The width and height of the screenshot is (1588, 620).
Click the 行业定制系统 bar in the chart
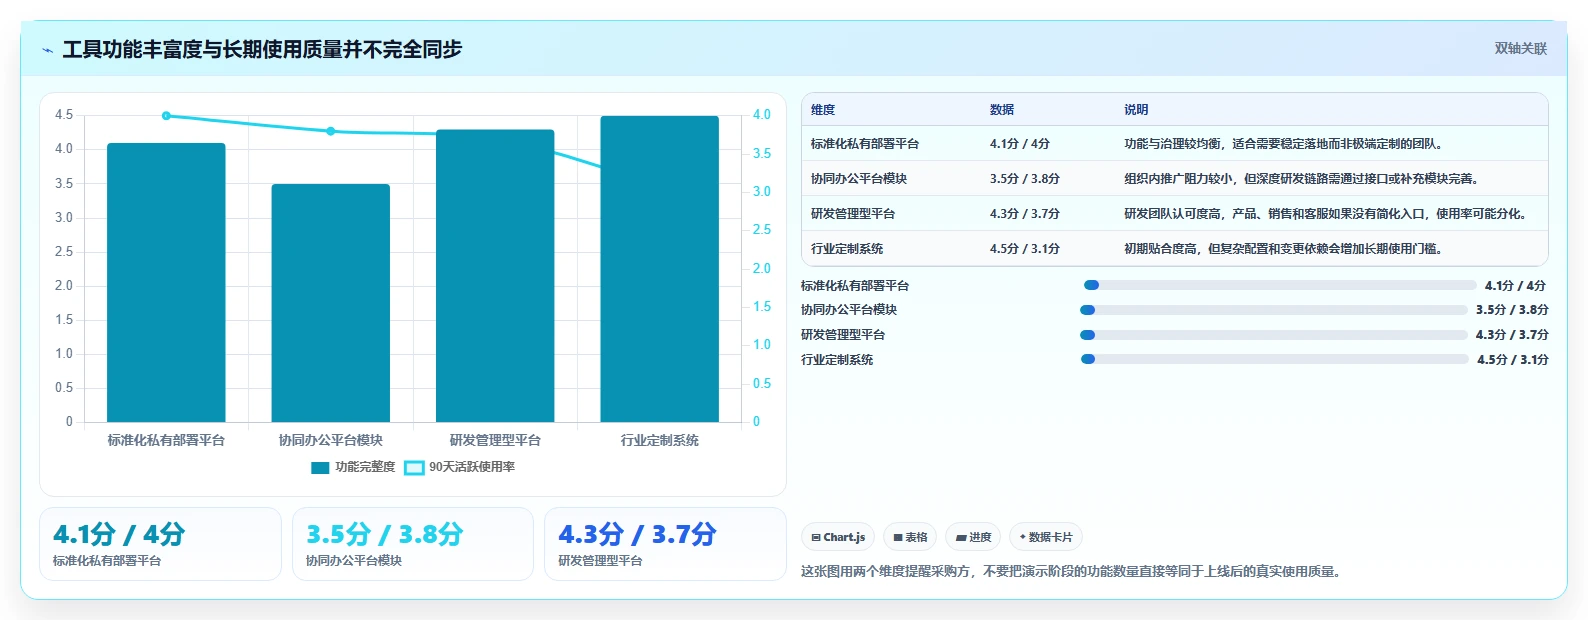pos(660,269)
